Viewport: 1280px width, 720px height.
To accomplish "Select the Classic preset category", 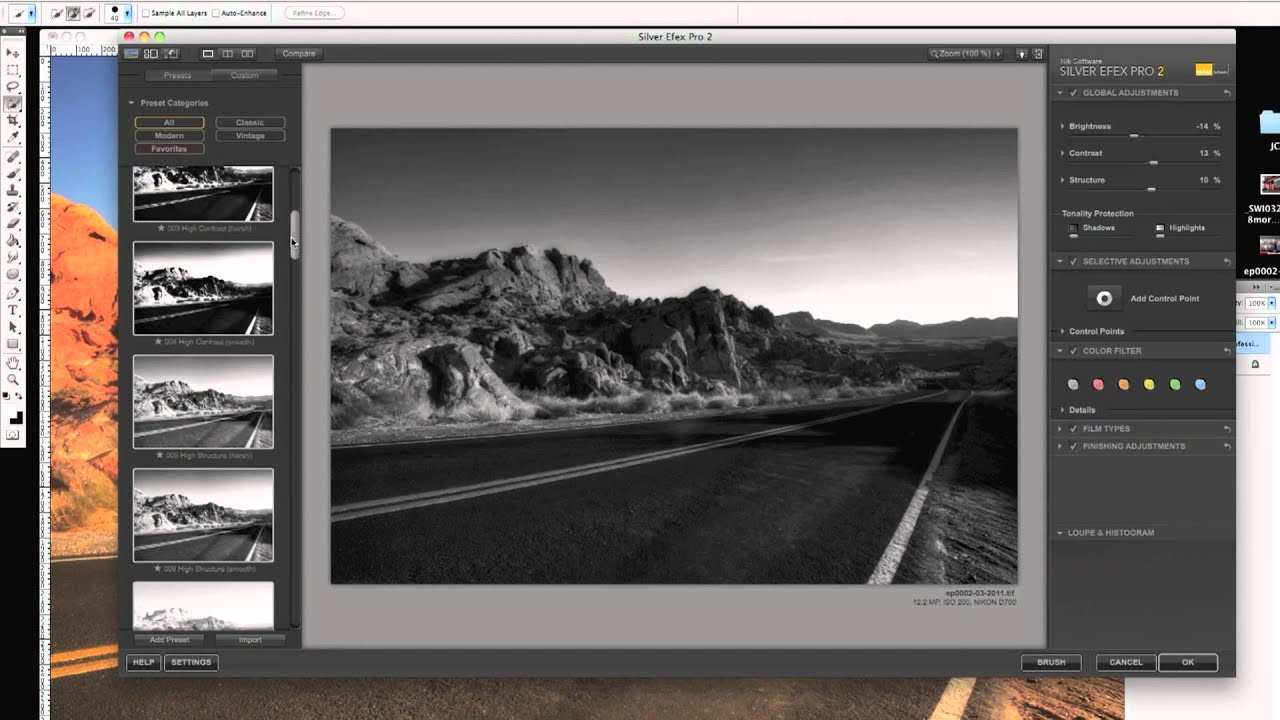I will pyautogui.click(x=250, y=123).
